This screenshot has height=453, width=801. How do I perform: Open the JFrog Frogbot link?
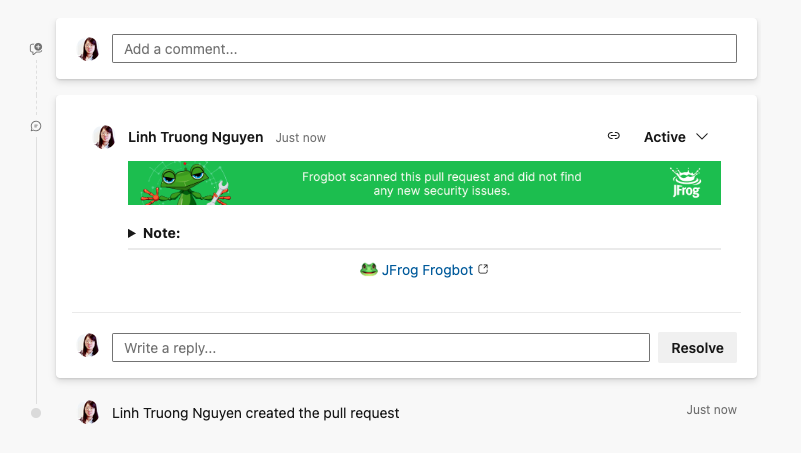[x=427, y=270]
